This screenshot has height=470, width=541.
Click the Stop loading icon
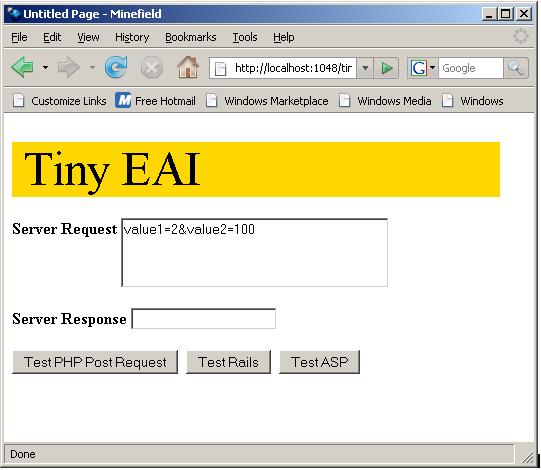coord(152,67)
